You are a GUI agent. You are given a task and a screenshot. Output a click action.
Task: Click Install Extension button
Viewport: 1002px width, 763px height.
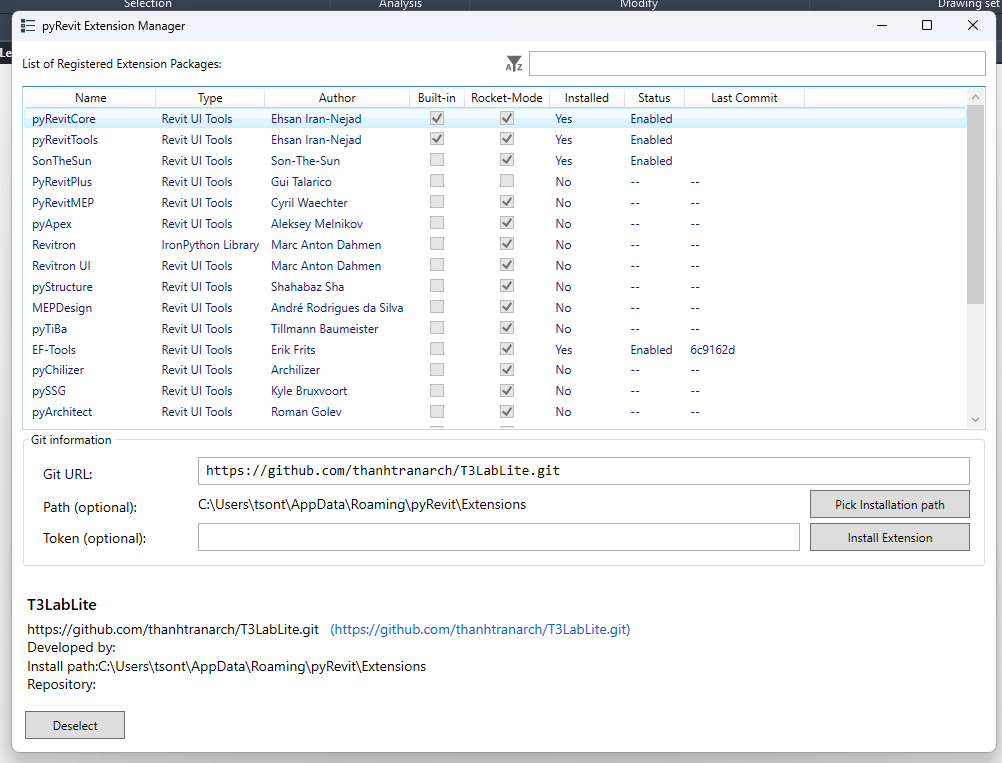[890, 537]
